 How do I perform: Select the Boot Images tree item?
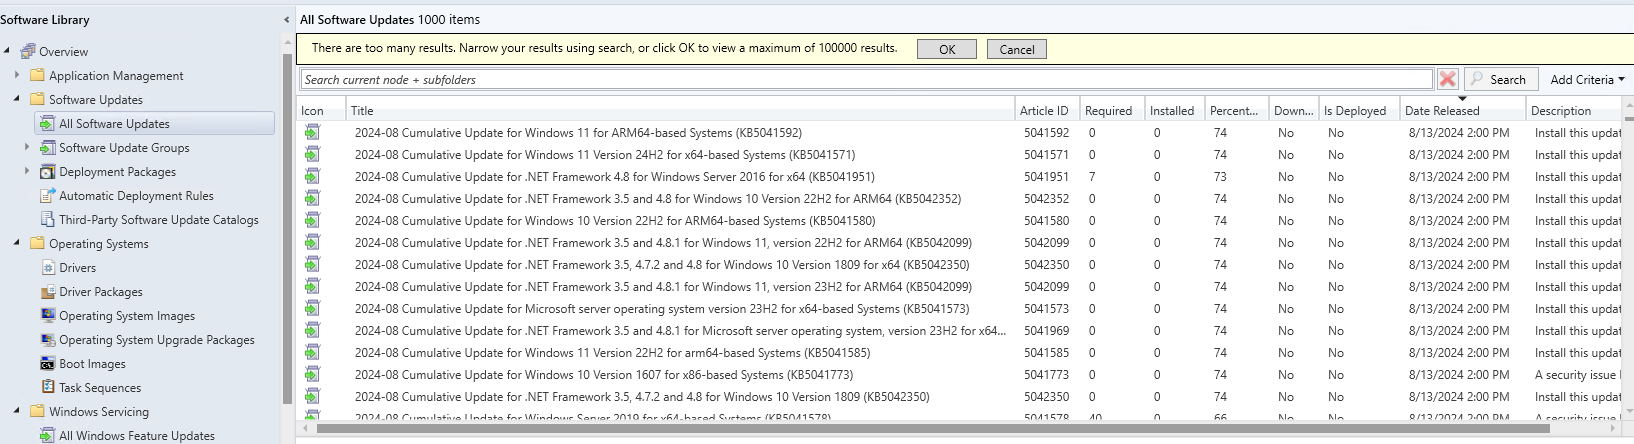(92, 363)
